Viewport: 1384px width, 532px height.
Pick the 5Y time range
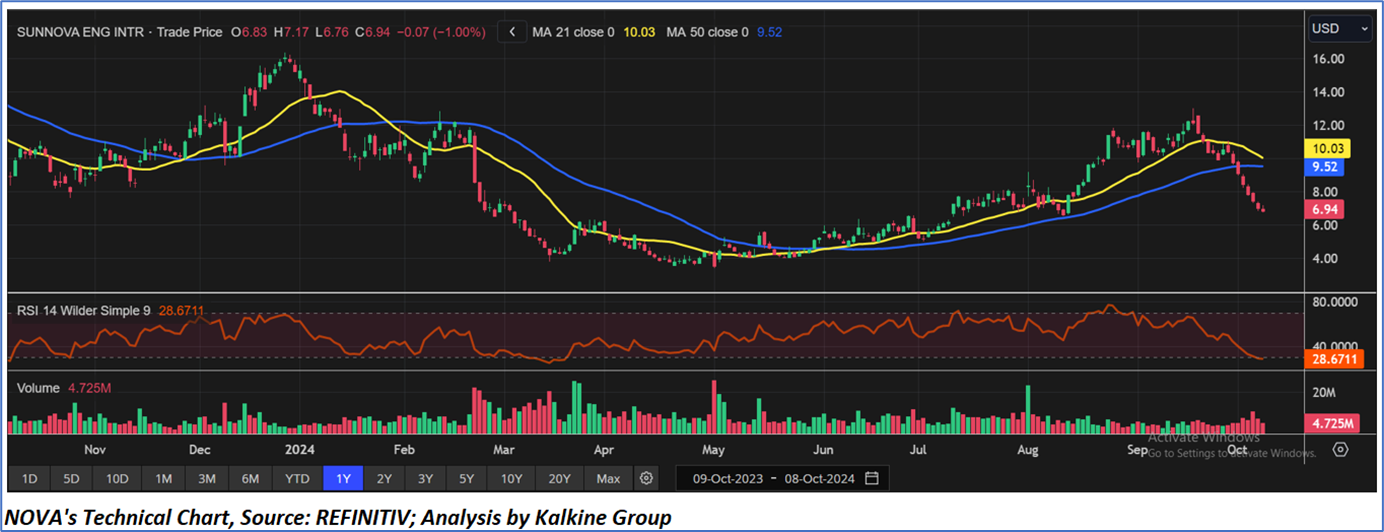coord(466,478)
